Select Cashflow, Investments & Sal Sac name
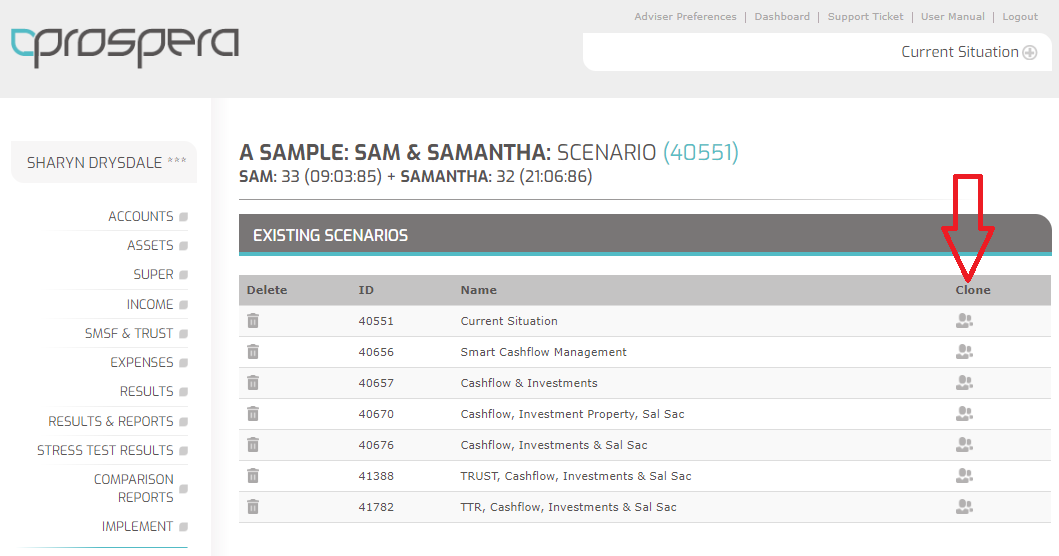 tap(554, 445)
